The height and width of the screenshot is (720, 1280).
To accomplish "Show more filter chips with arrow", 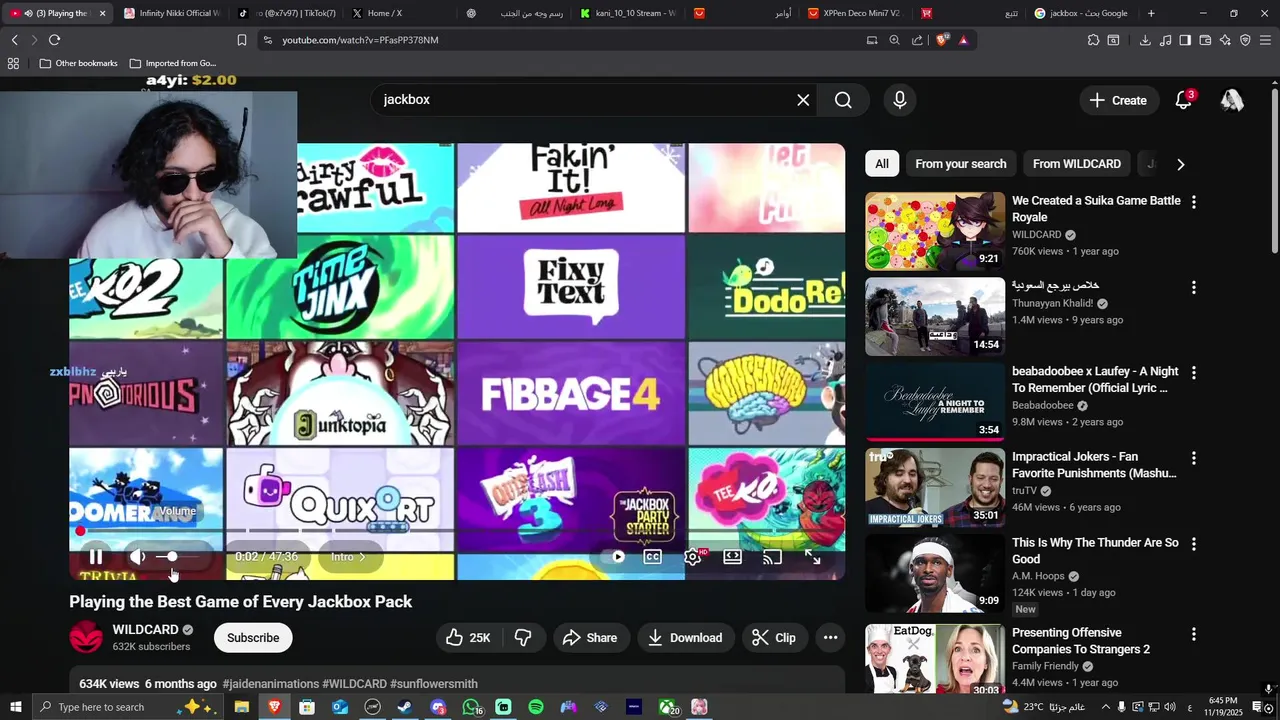I will (1180, 164).
